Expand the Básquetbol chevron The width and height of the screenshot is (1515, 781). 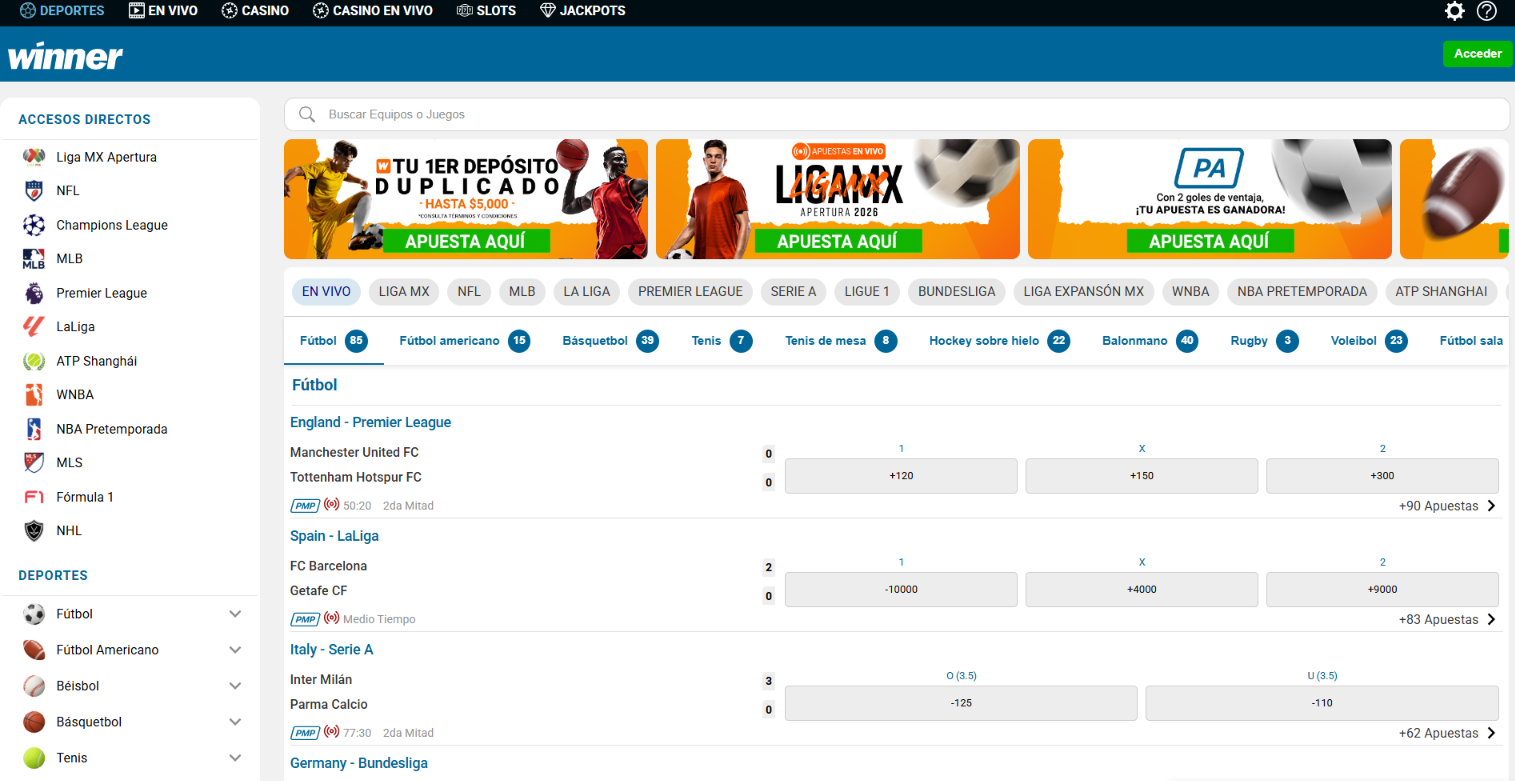235,722
